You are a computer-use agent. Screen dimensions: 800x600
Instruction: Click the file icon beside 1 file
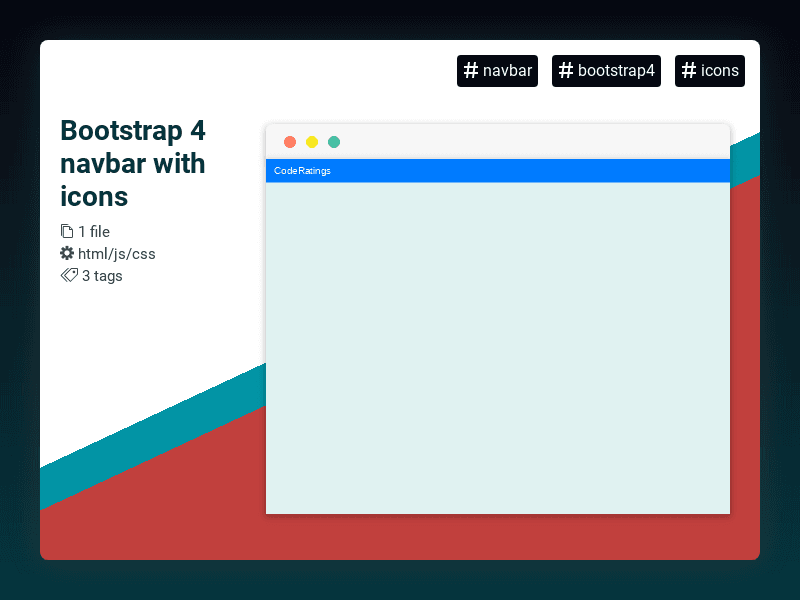coord(67,231)
